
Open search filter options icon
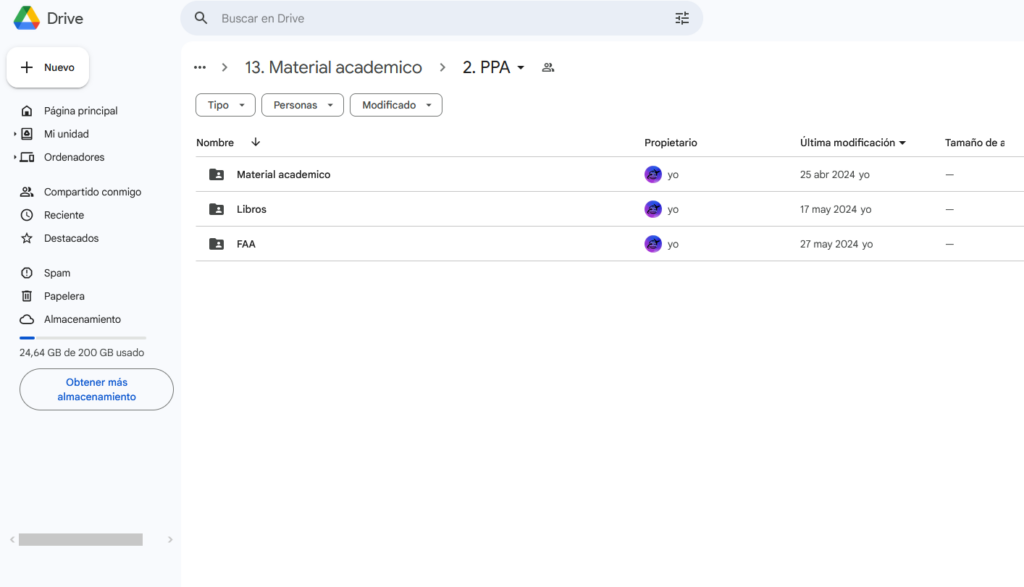(682, 18)
